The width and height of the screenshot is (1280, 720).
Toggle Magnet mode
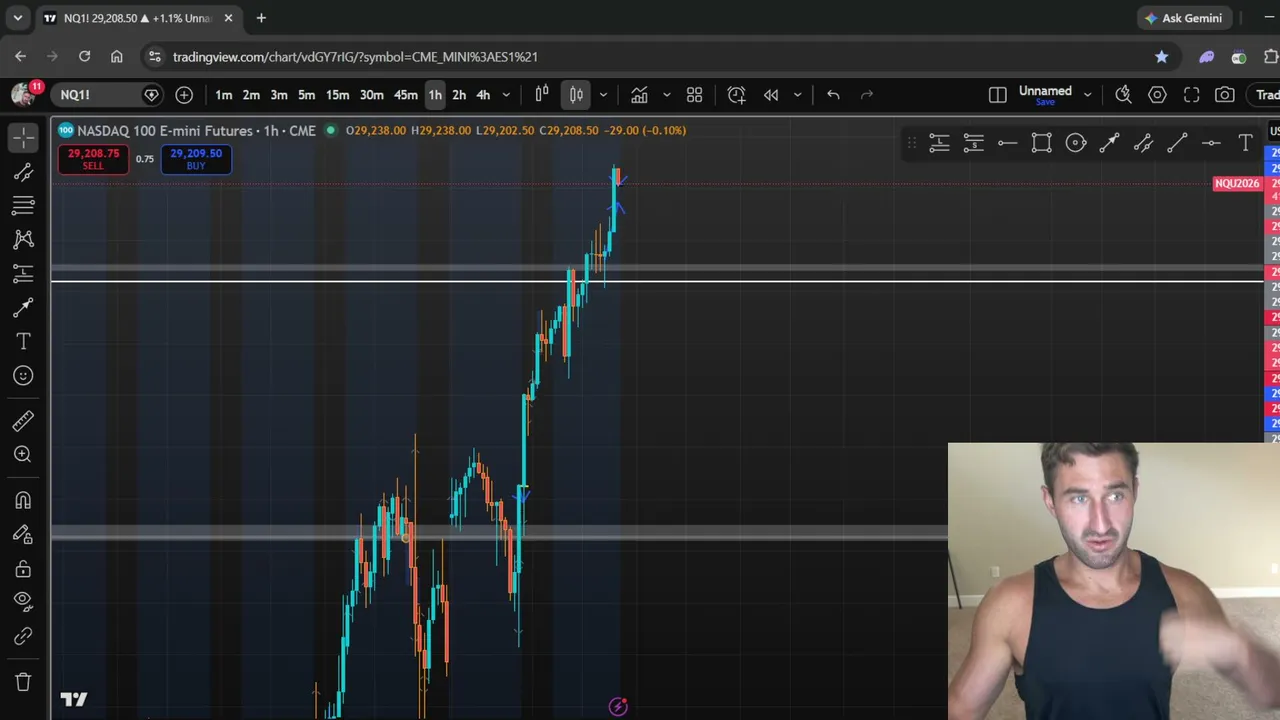pos(23,501)
